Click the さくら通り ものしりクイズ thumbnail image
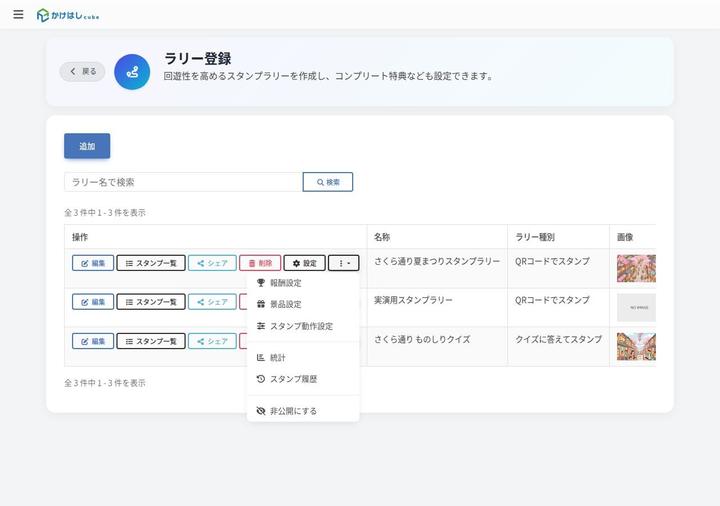720x506 pixels. coord(636,347)
